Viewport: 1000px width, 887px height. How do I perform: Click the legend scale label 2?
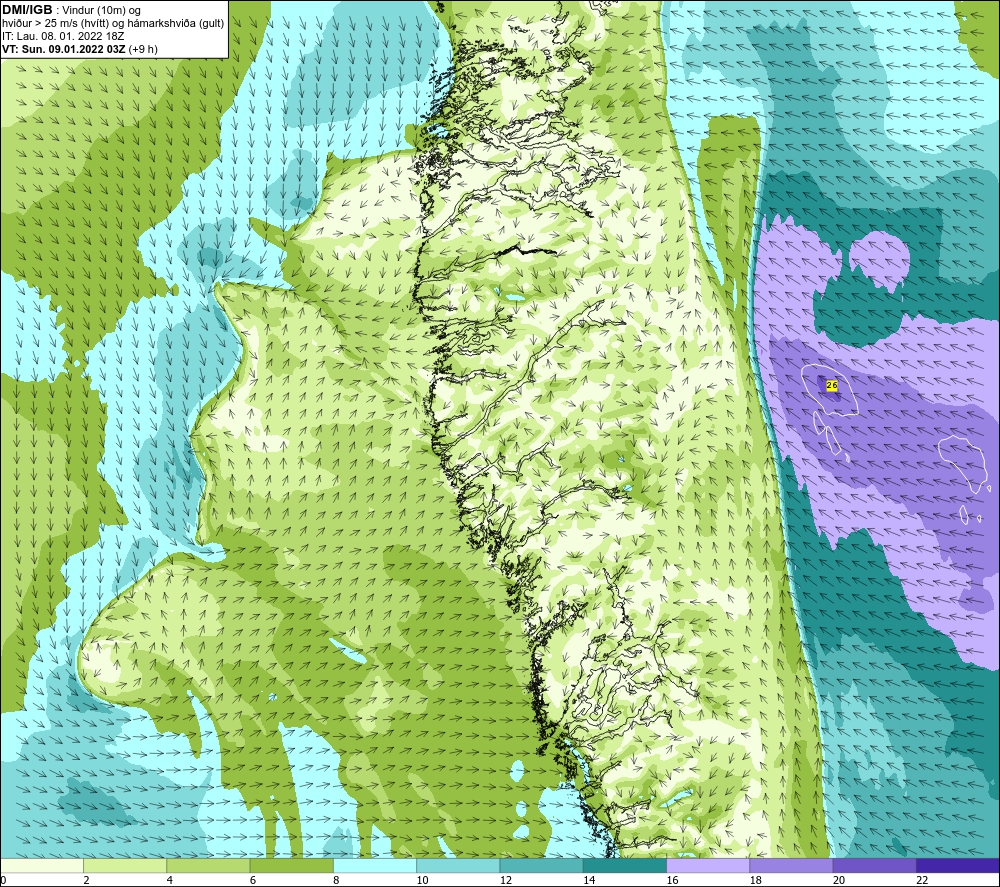[x=86, y=880]
